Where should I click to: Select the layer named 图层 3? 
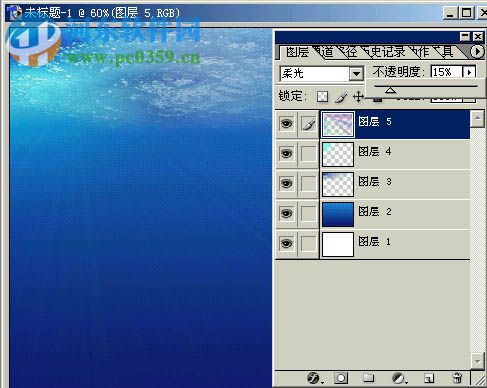[x=375, y=182]
